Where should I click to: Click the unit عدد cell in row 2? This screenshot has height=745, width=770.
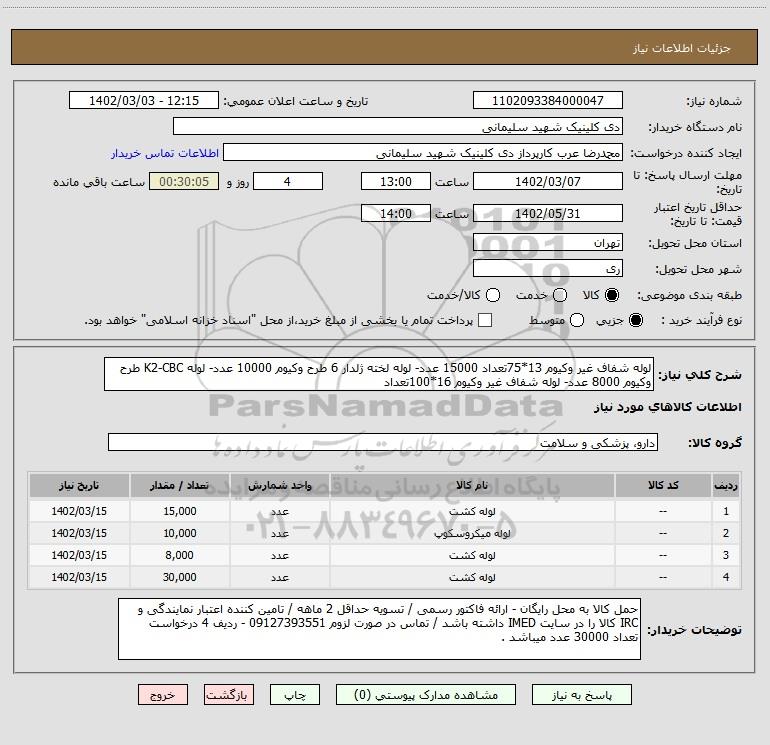click(279, 533)
